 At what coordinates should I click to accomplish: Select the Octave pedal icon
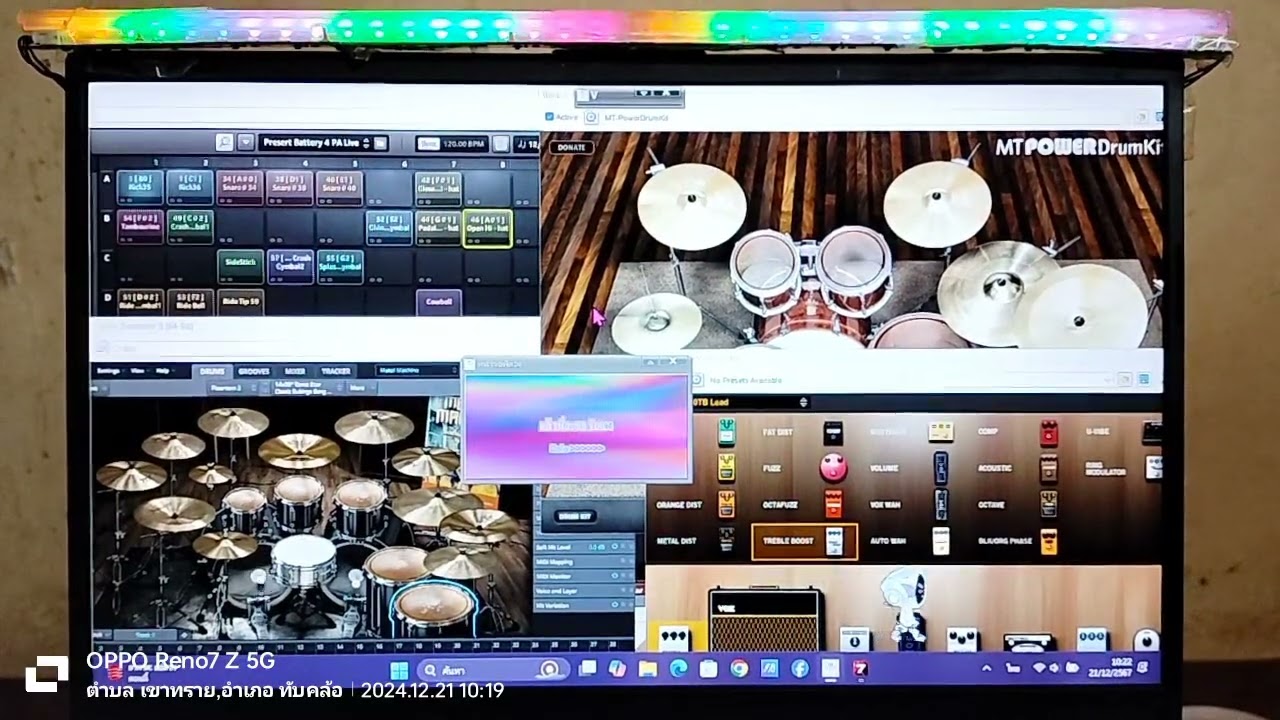point(1048,504)
